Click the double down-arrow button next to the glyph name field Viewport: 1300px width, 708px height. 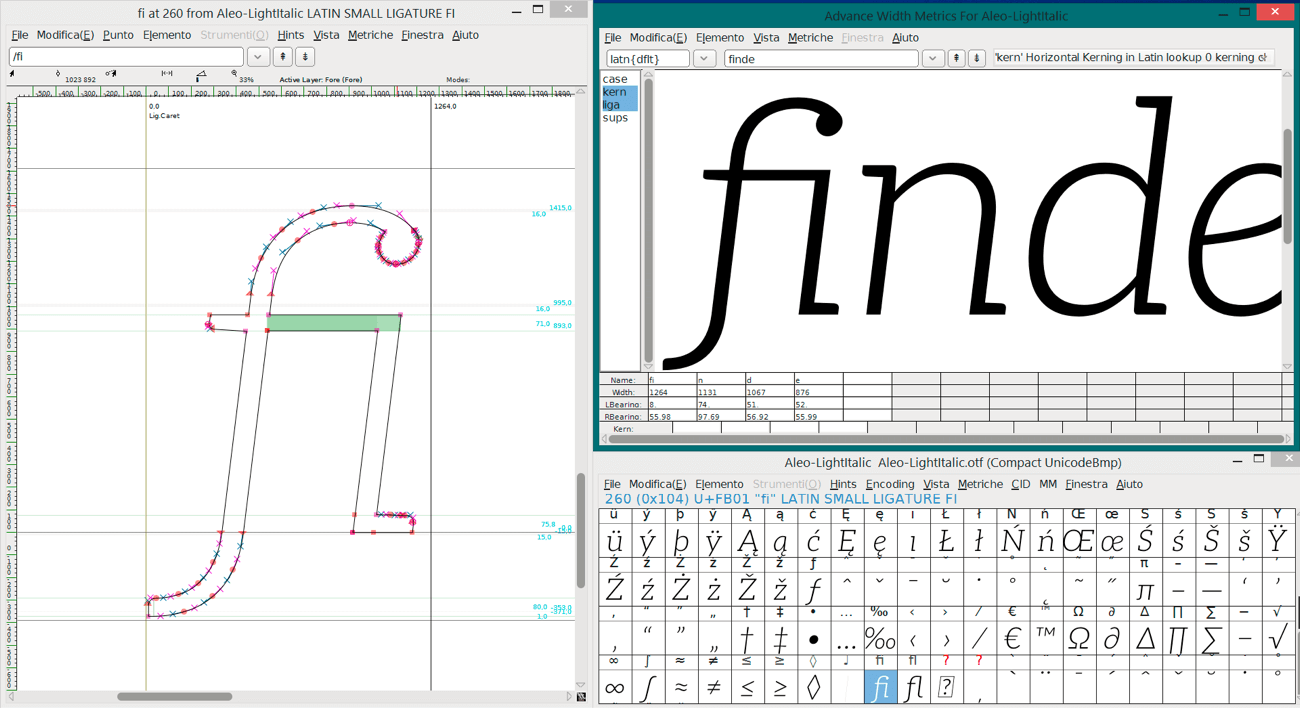pos(303,56)
